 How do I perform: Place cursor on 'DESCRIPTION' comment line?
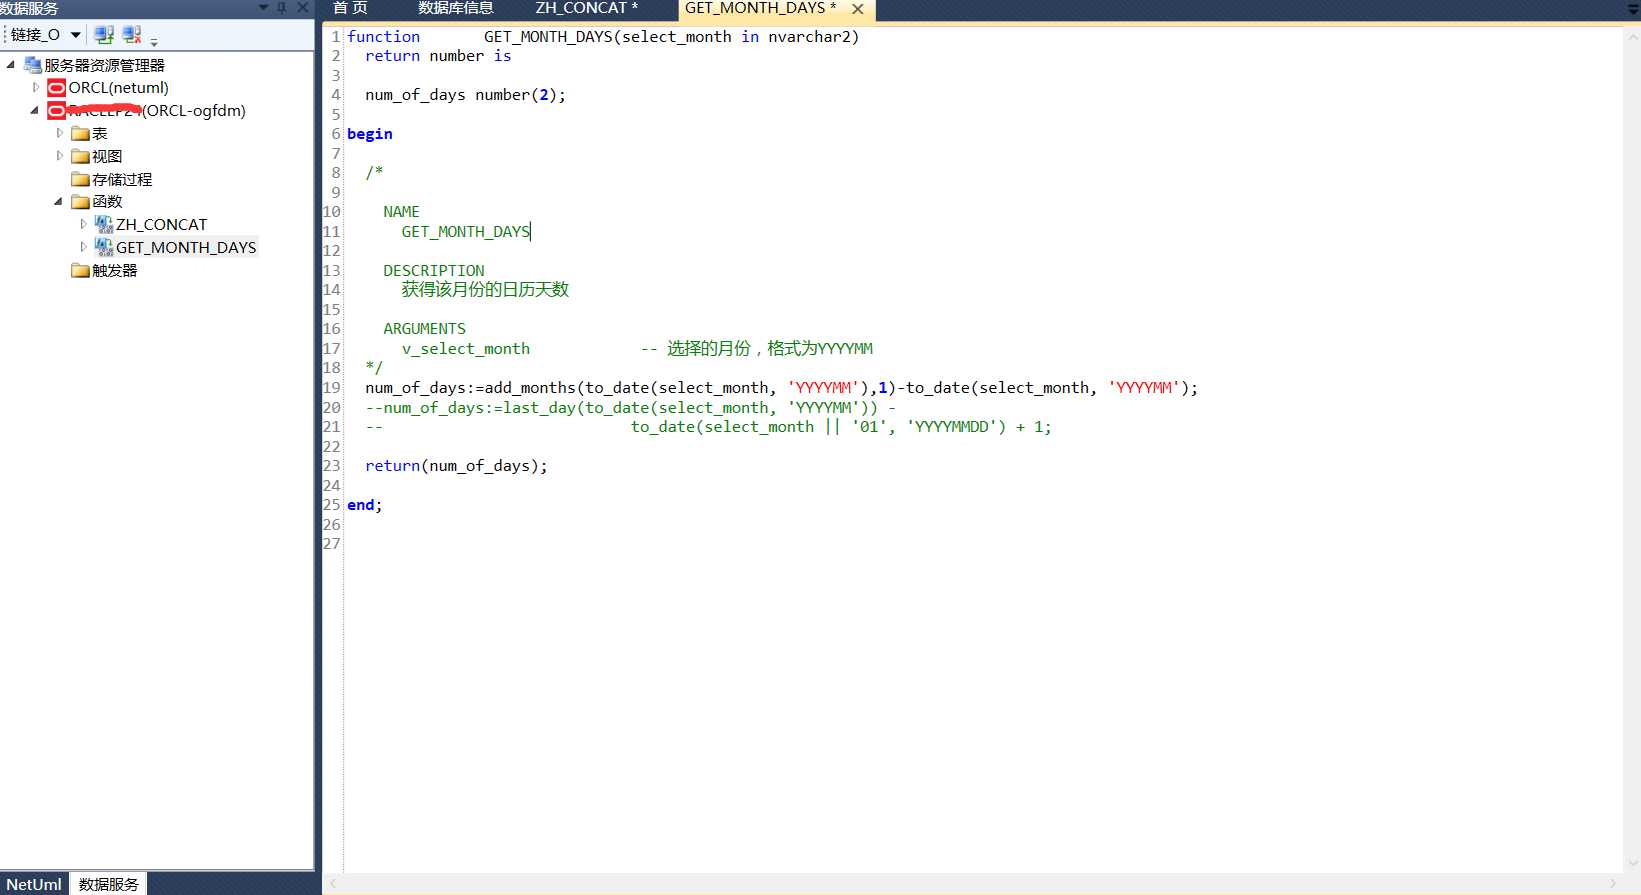(x=434, y=271)
